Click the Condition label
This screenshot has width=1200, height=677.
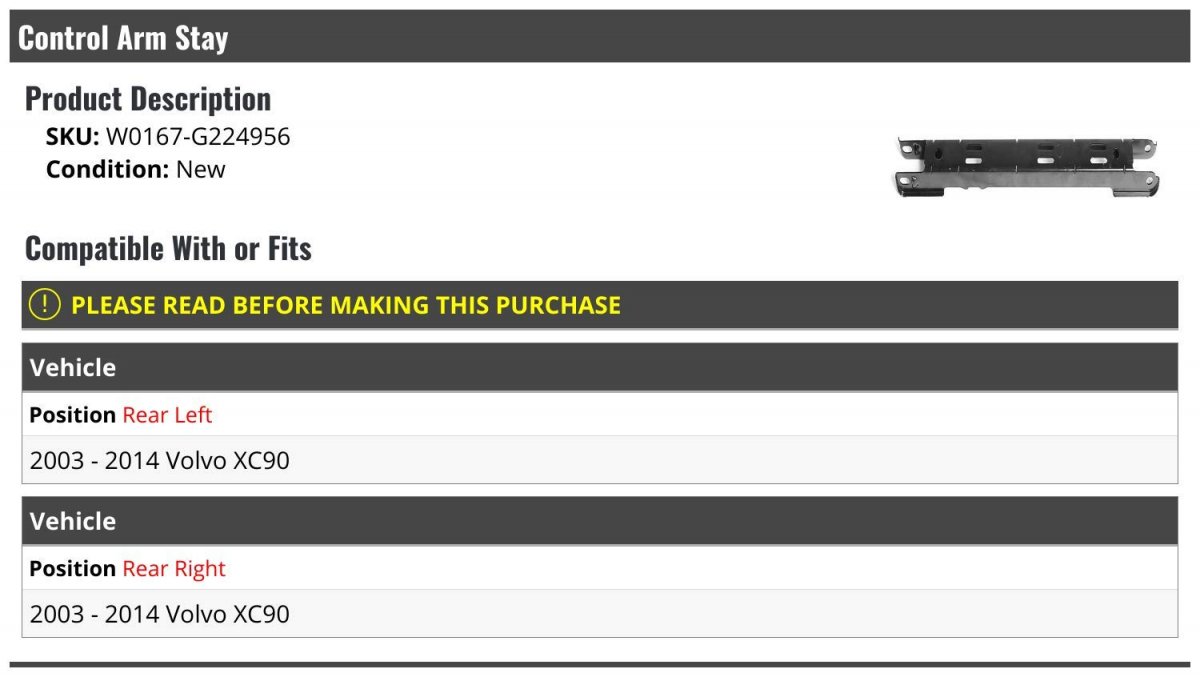coord(108,169)
